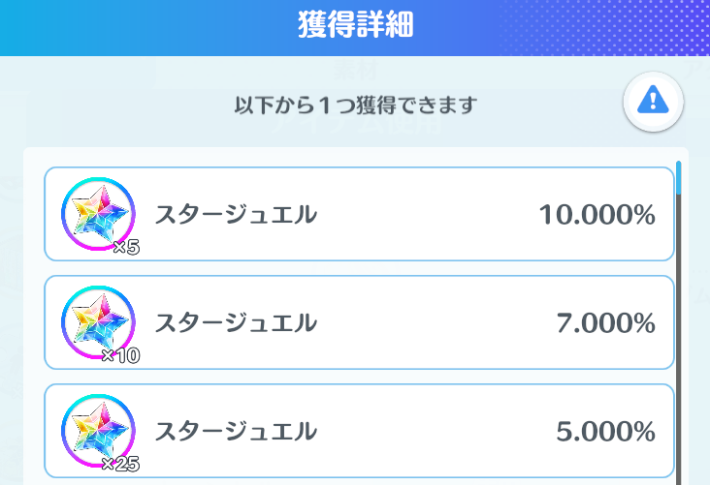The width and height of the screenshot is (710, 485).
Task: Click the warning triangle info button
Action: tap(653, 100)
